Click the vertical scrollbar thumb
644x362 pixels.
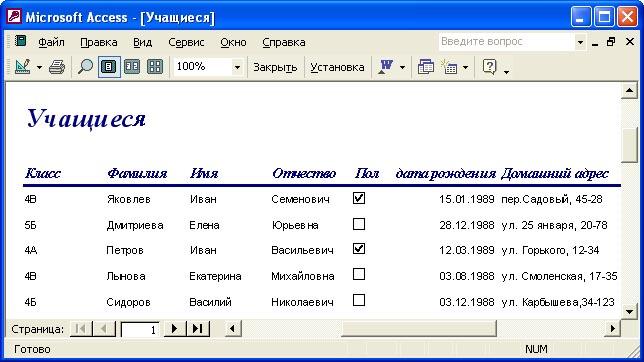[629, 145]
